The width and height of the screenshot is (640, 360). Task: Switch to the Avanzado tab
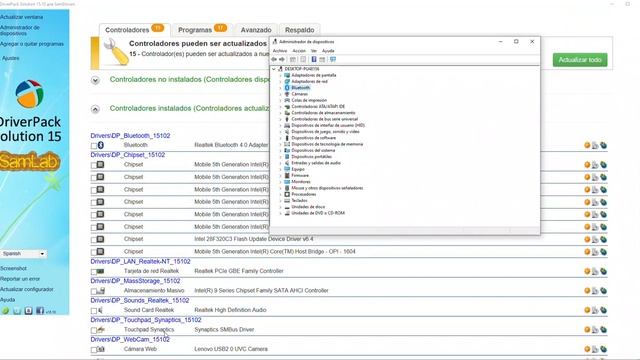point(256,30)
